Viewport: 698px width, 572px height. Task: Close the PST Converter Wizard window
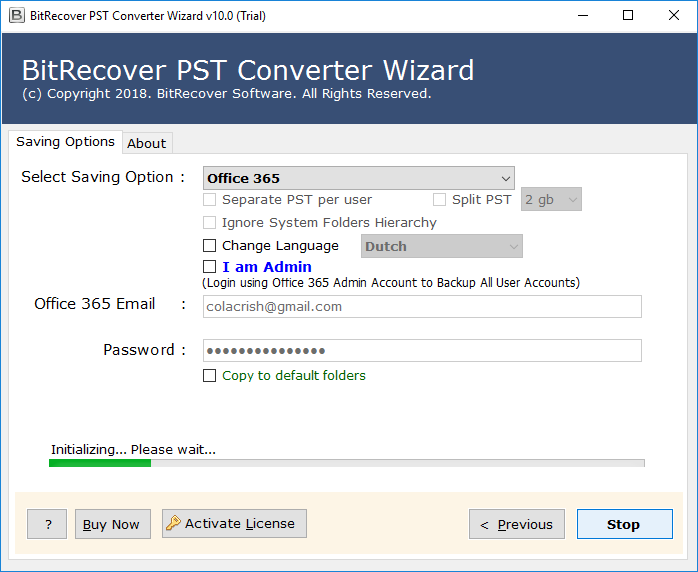(674, 16)
